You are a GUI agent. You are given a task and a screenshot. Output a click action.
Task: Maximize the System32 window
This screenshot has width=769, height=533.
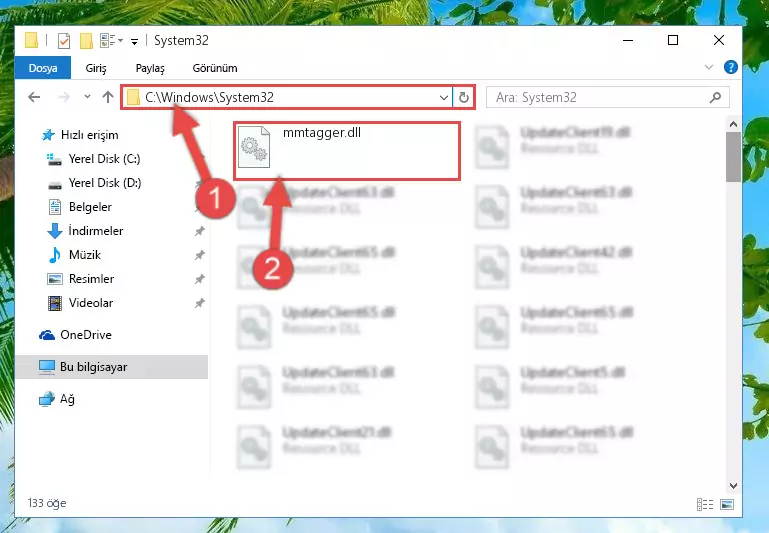click(673, 40)
